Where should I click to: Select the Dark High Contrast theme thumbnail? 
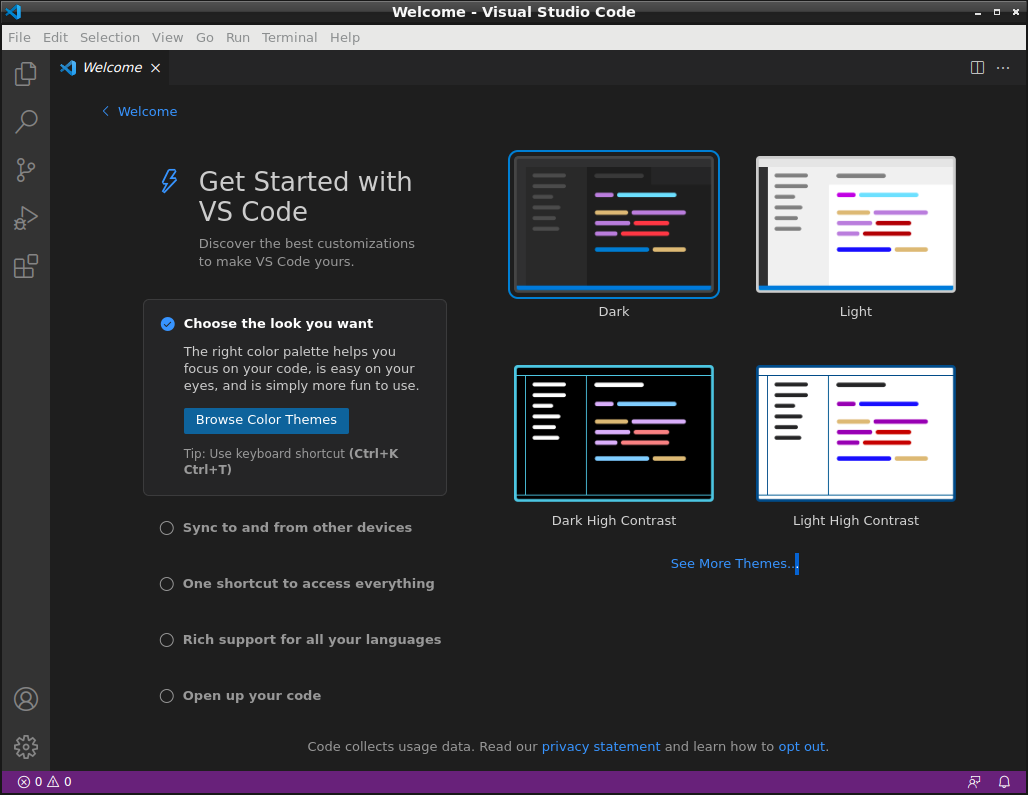[x=613, y=433]
